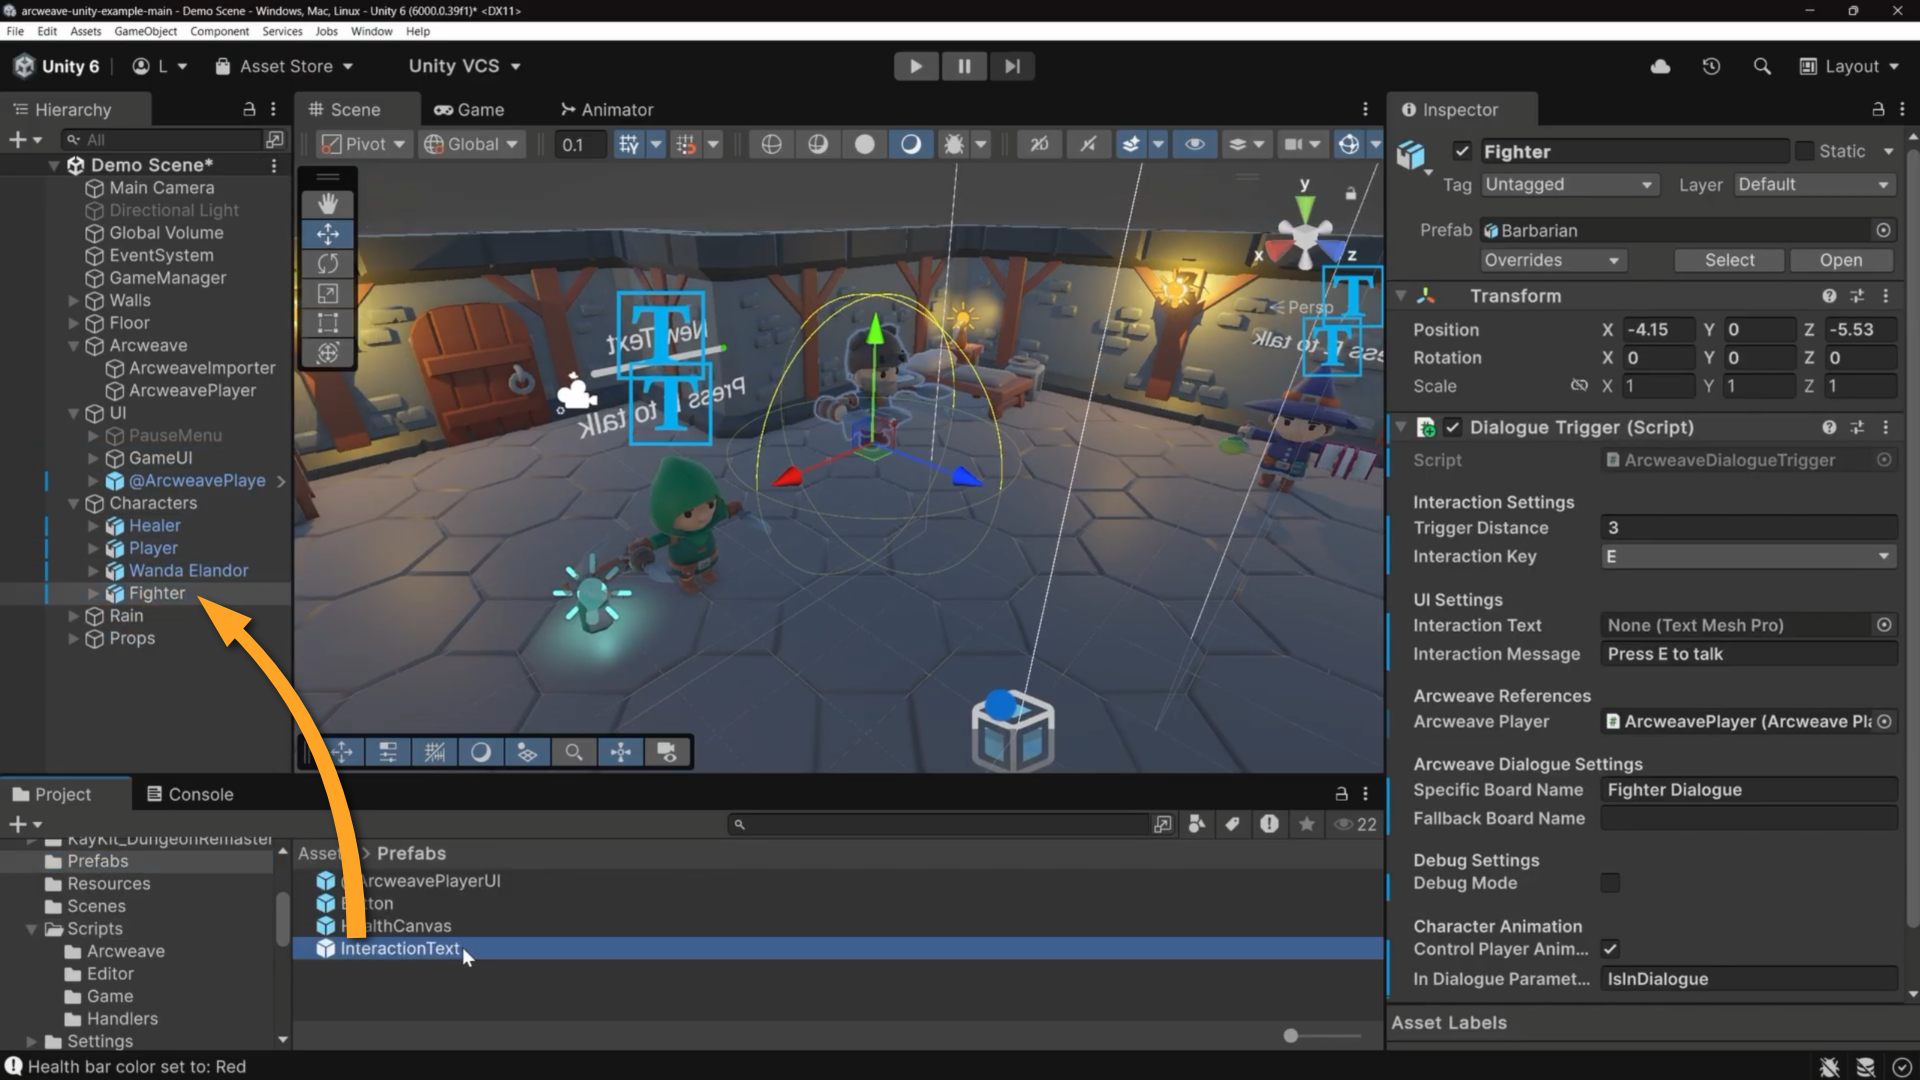This screenshot has width=1920, height=1080.
Task: Open the Tag dropdown showing Untagged
Action: [1569, 184]
